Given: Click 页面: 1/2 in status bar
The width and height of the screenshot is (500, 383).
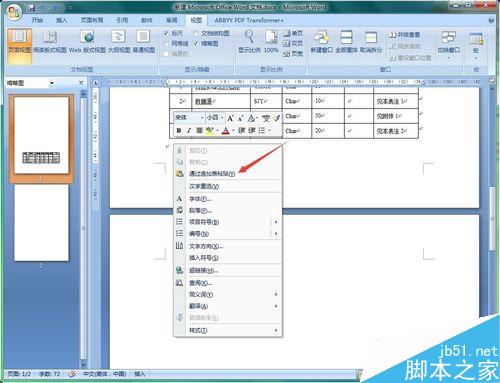Looking at the screenshot, I should [19, 374].
